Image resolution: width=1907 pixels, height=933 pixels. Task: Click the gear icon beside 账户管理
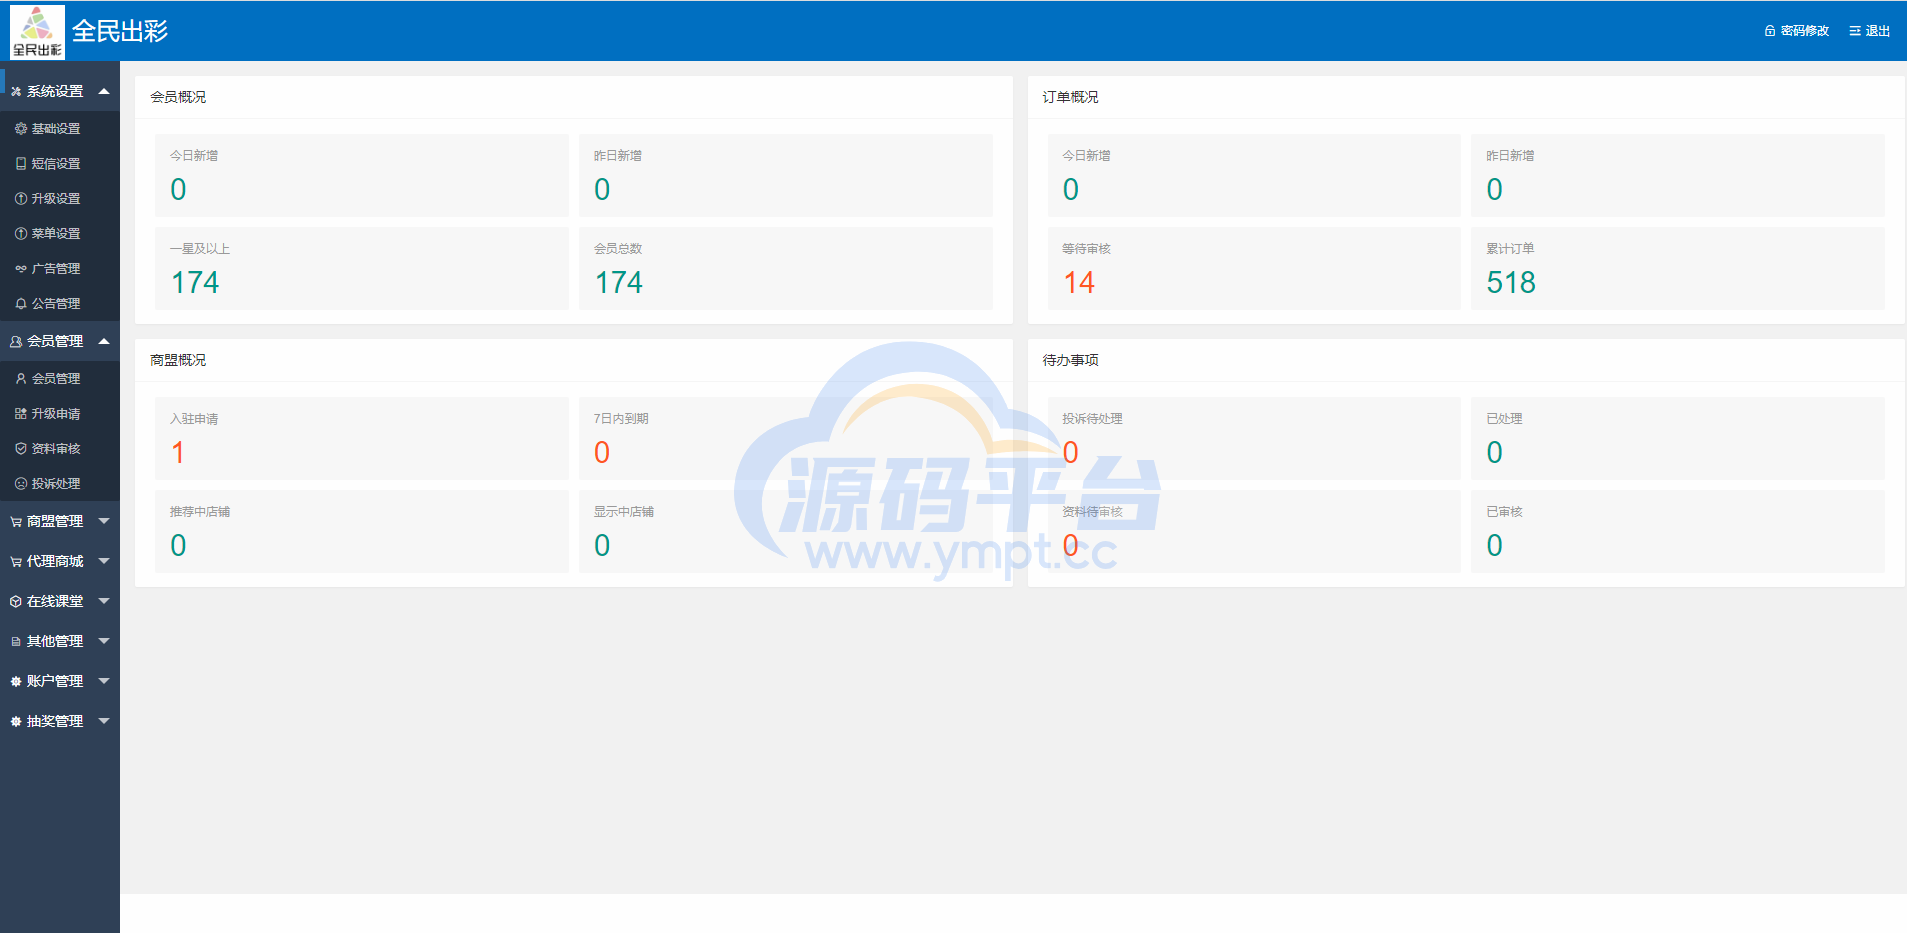tap(16, 682)
